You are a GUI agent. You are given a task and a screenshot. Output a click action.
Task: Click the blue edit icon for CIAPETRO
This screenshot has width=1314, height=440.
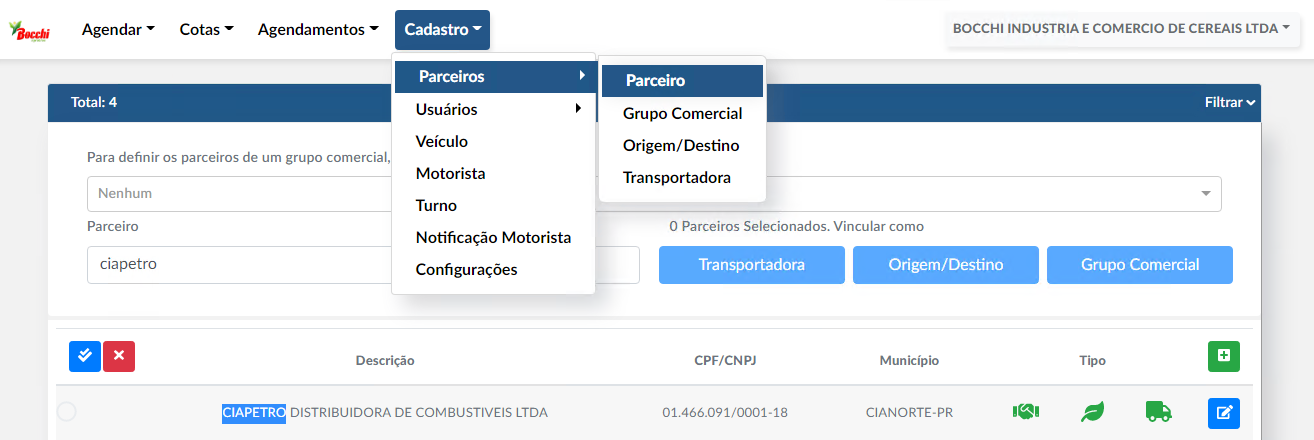(x=1224, y=412)
